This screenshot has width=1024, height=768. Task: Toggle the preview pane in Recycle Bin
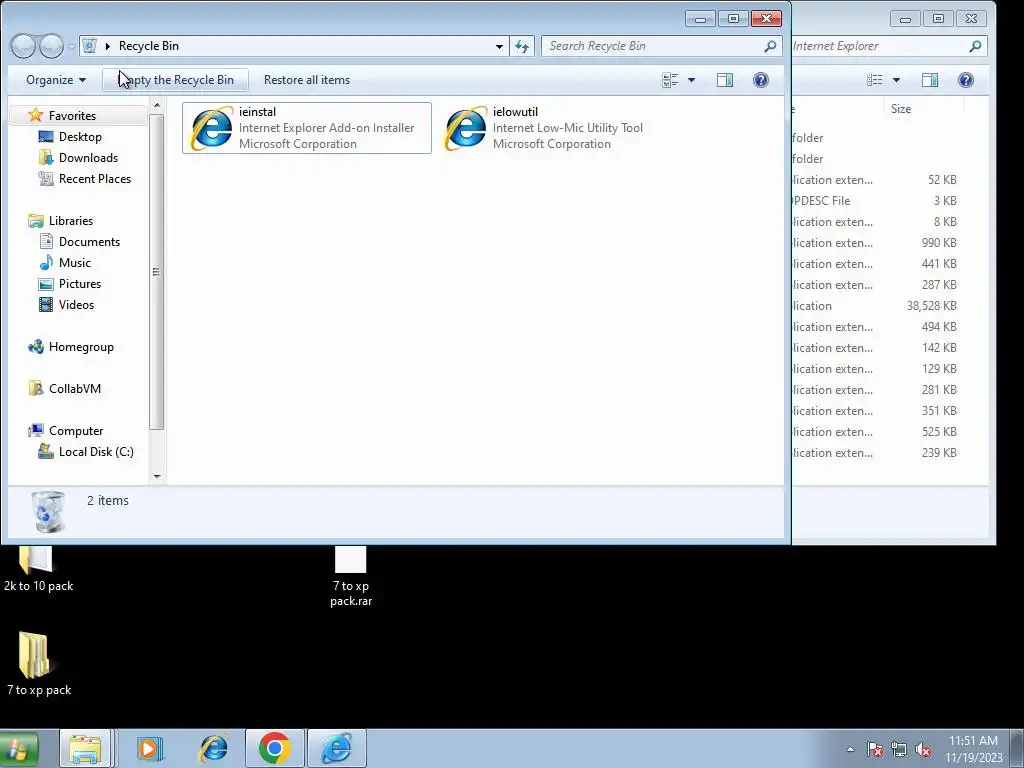(725, 80)
